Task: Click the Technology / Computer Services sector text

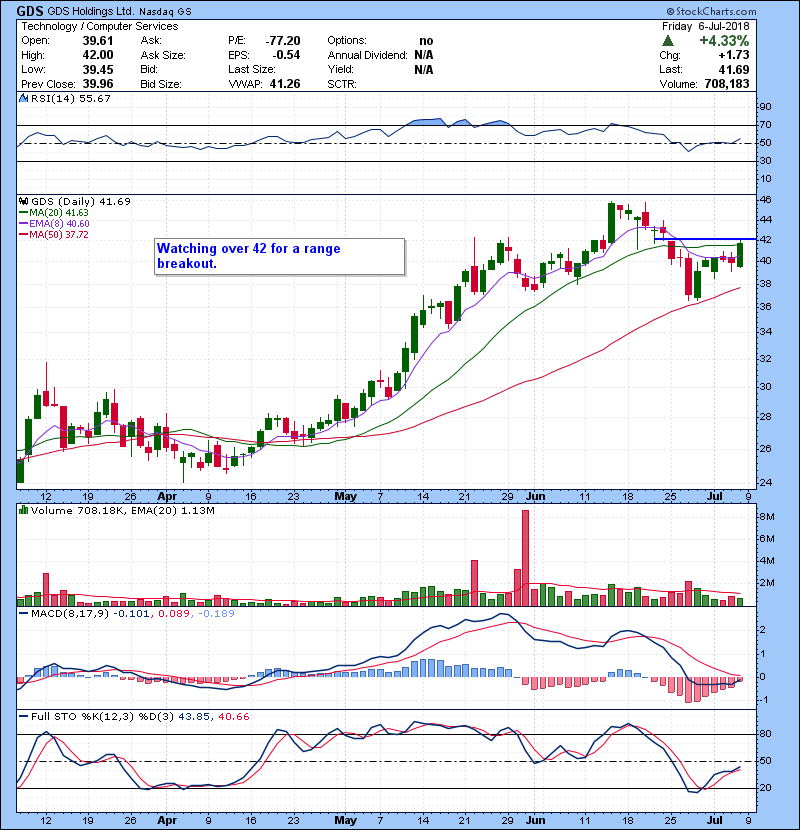Action: click(100, 26)
